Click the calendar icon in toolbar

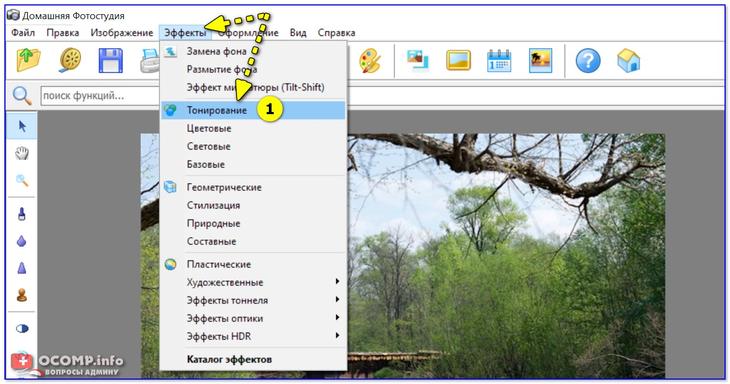pos(499,61)
